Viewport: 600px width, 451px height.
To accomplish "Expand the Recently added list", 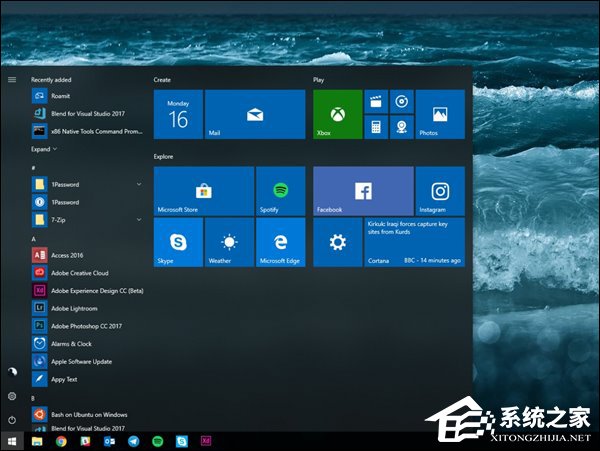I will 44,149.
